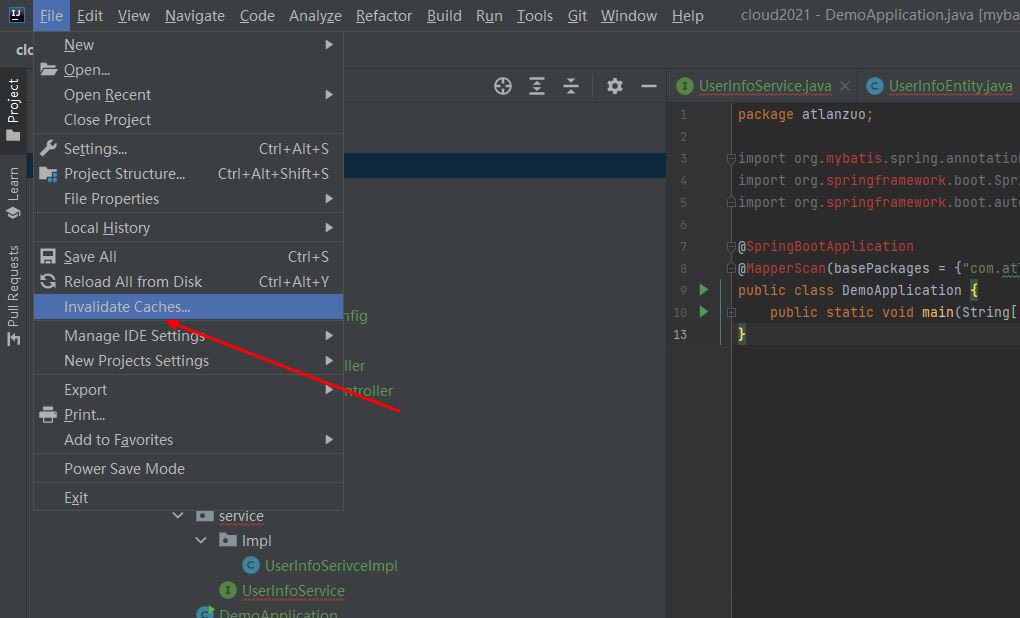Collapse the Impl folder in project tree
The image size is (1020, 618).
pos(201,541)
